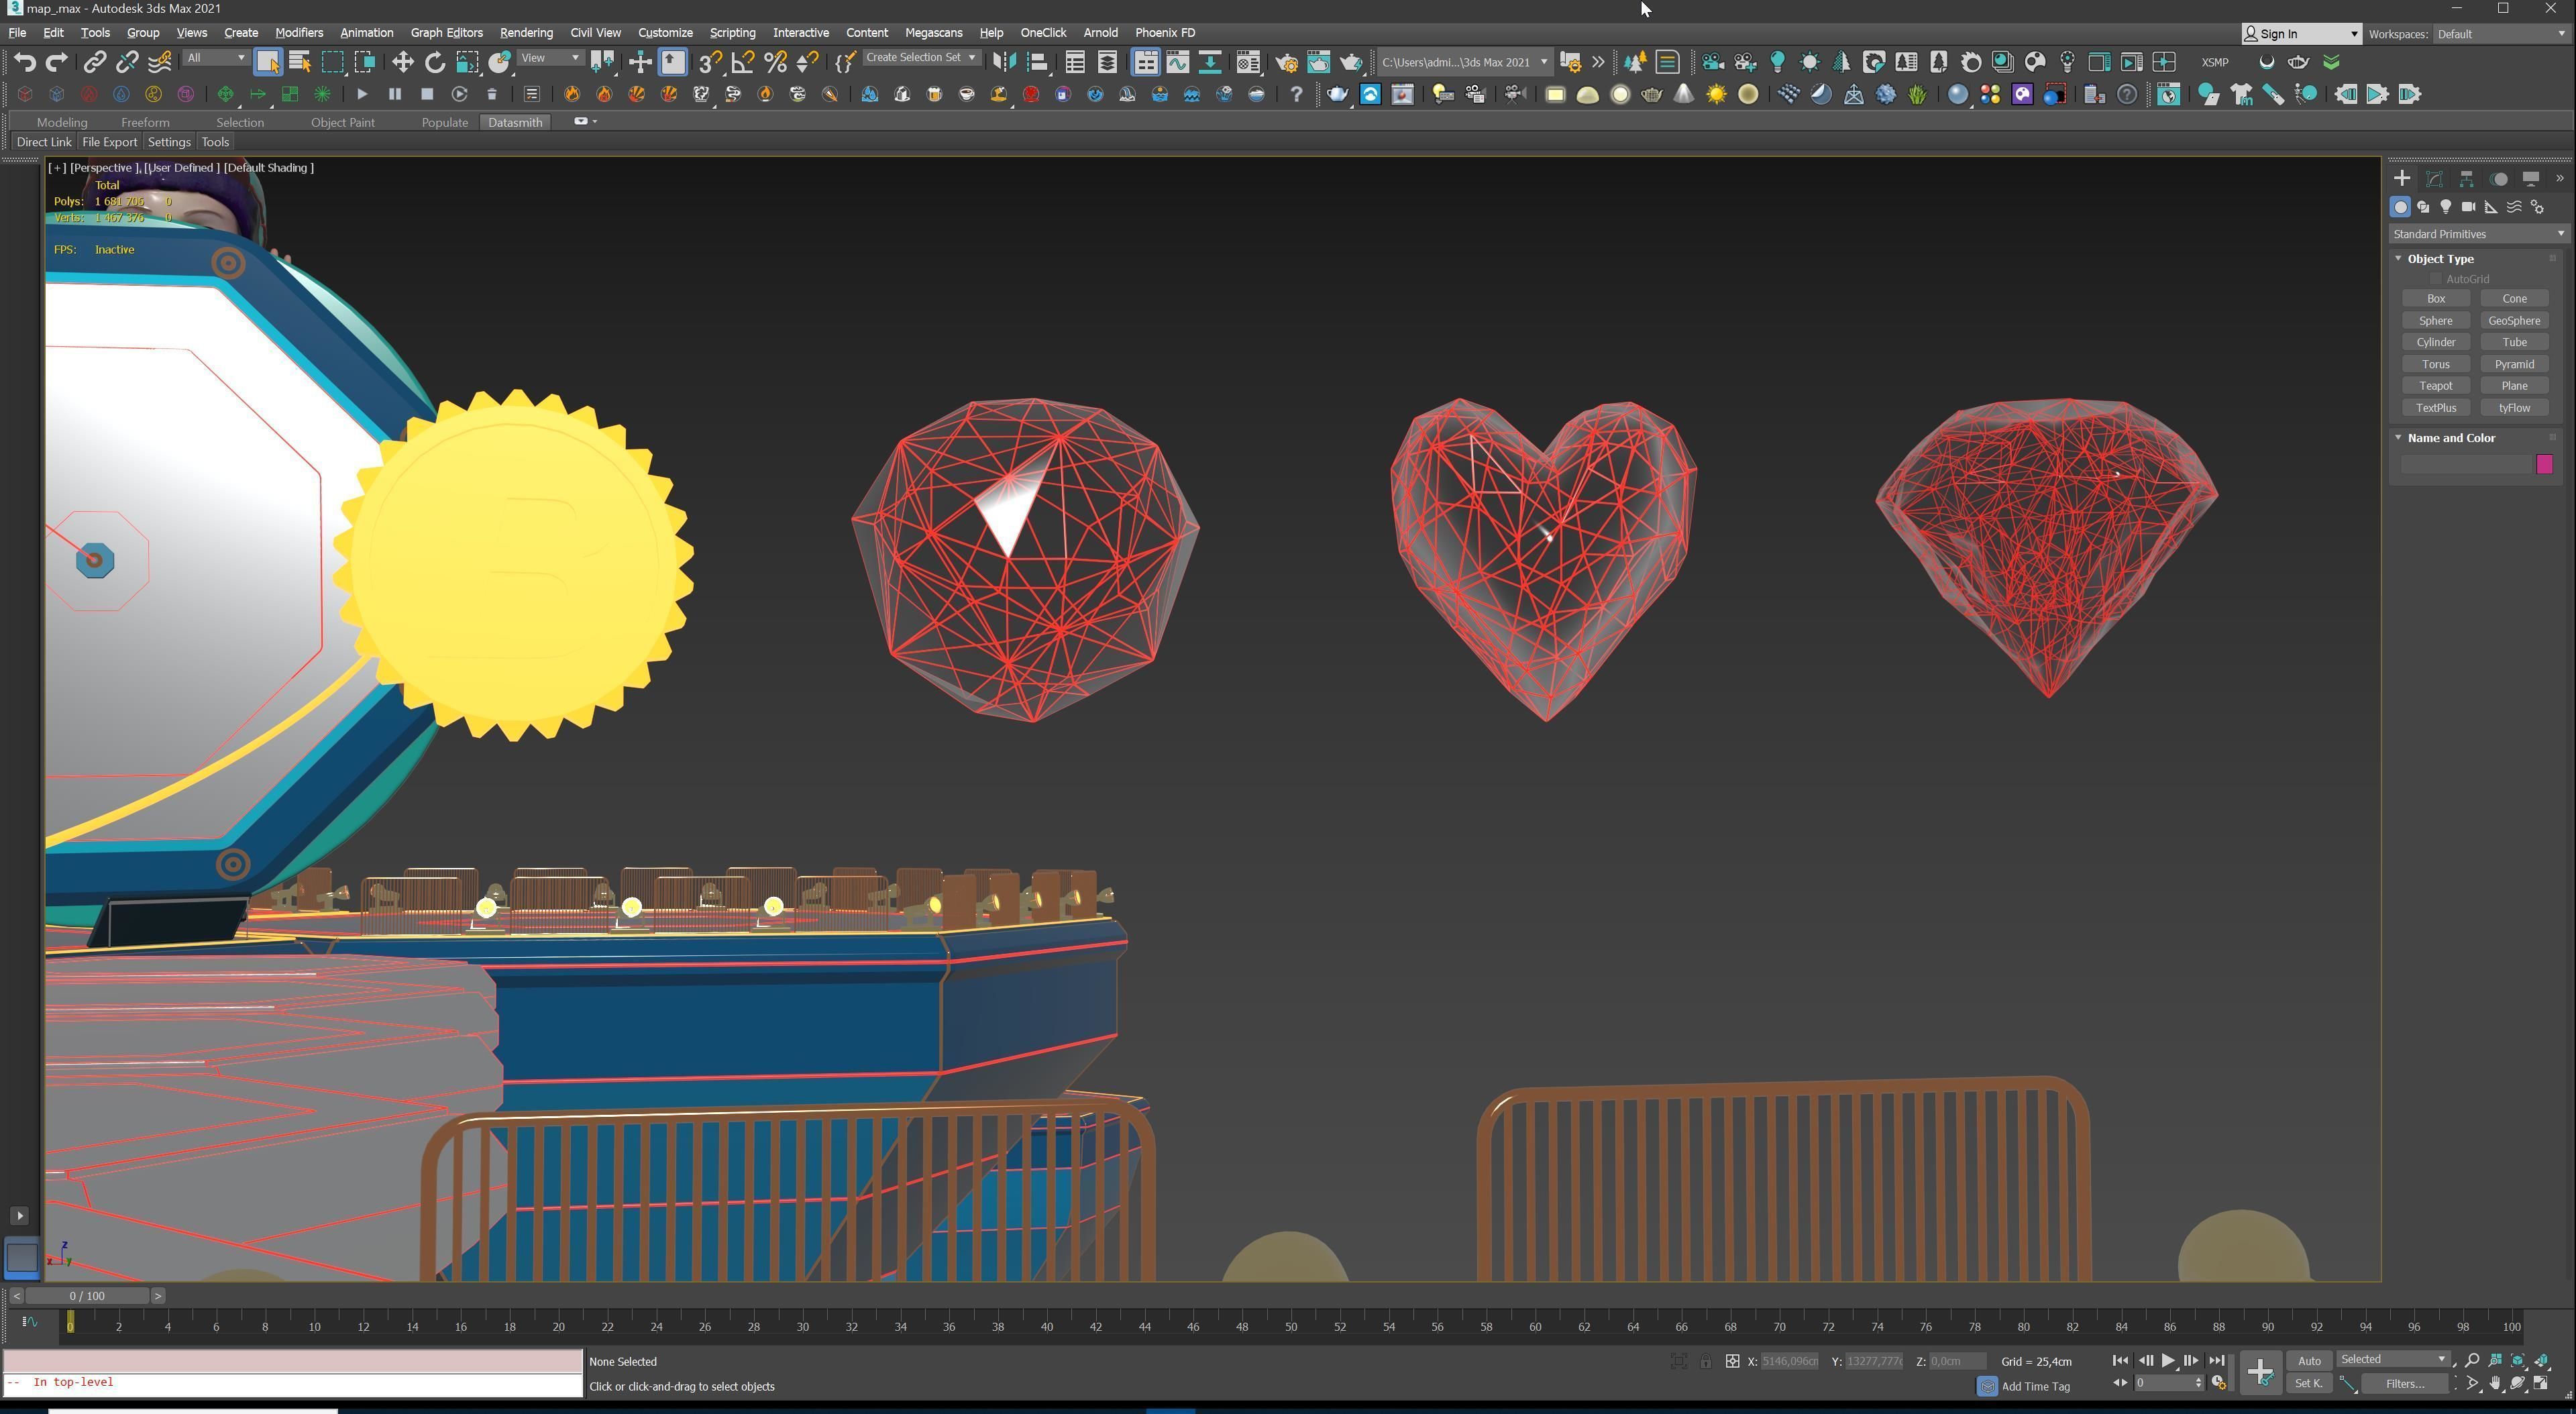Create a Box primitive
Screen dimensions: 2576x1414
[2436, 299]
